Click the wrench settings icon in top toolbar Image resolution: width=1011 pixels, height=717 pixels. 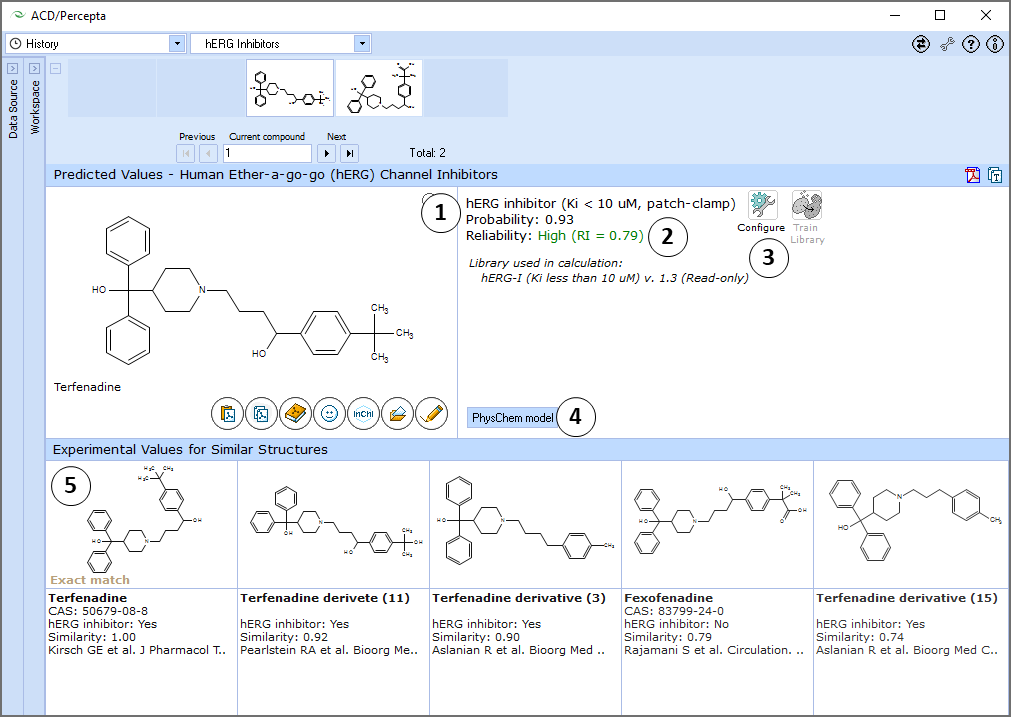(946, 44)
